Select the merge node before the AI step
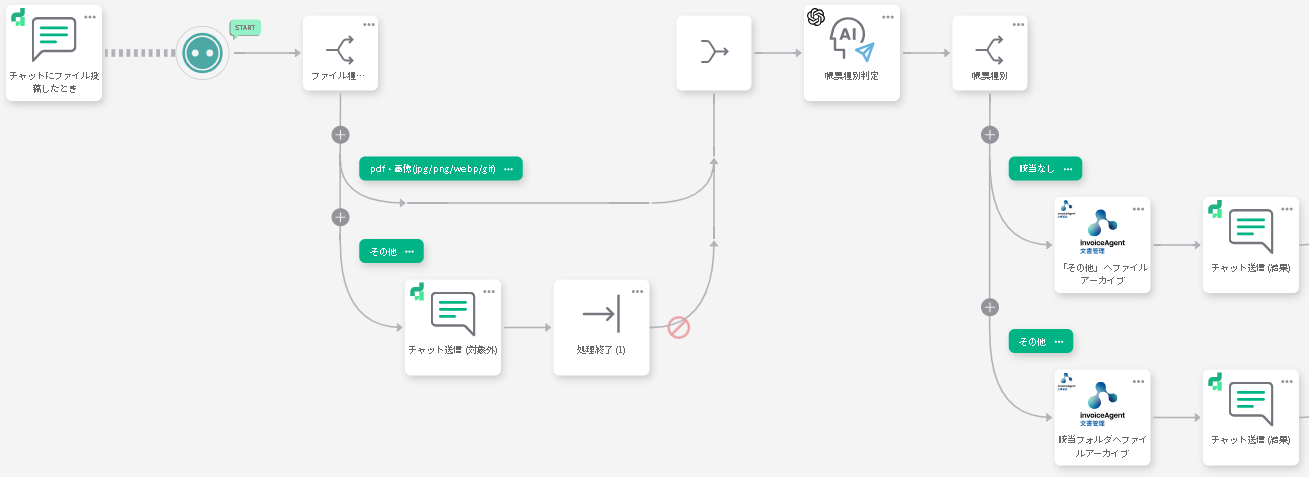Viewport: 1309px width, 477px height. 714,53
